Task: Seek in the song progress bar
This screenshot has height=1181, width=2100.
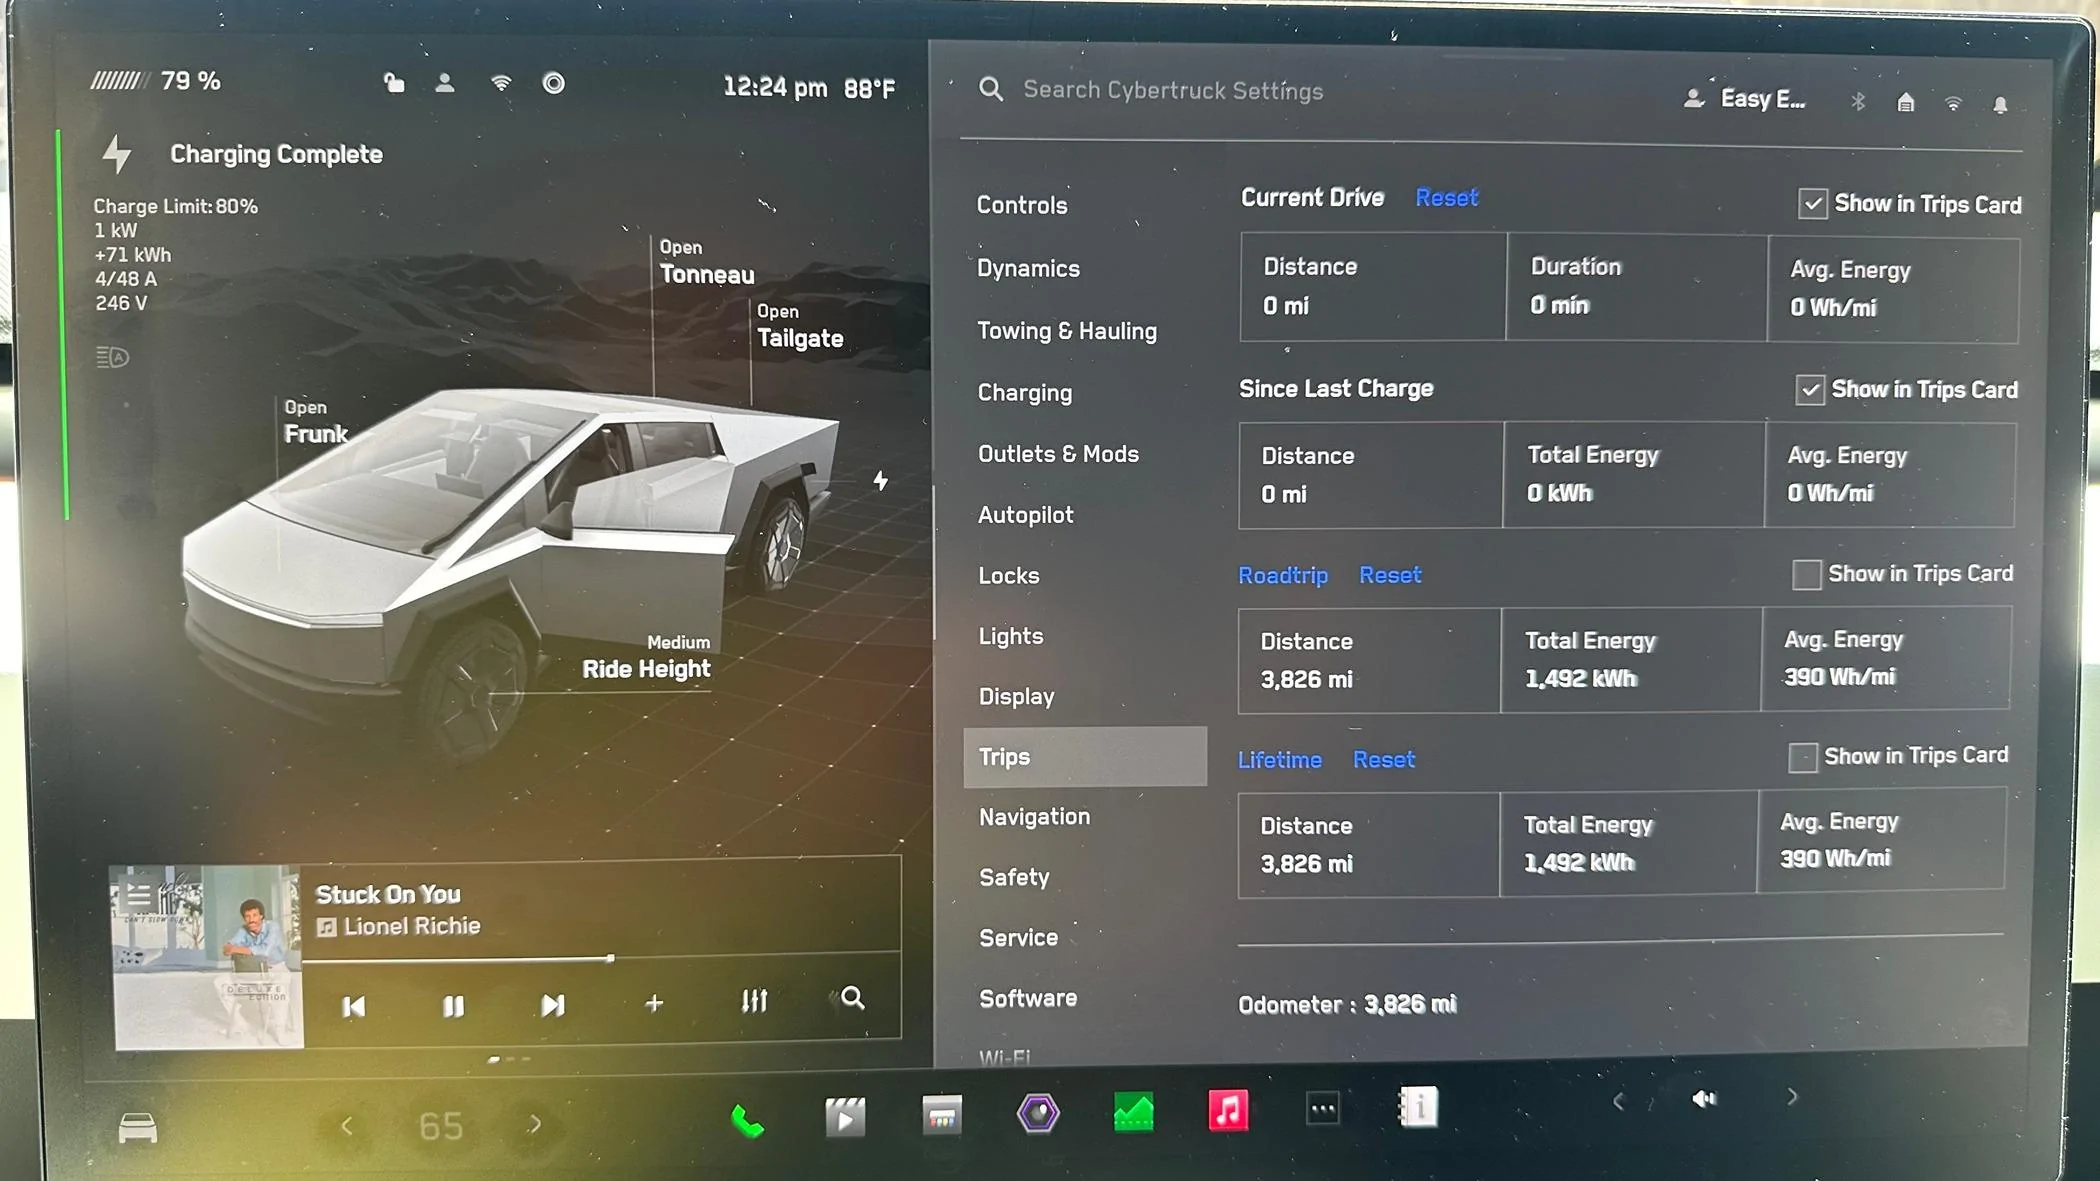Action: tap(601, 959)
